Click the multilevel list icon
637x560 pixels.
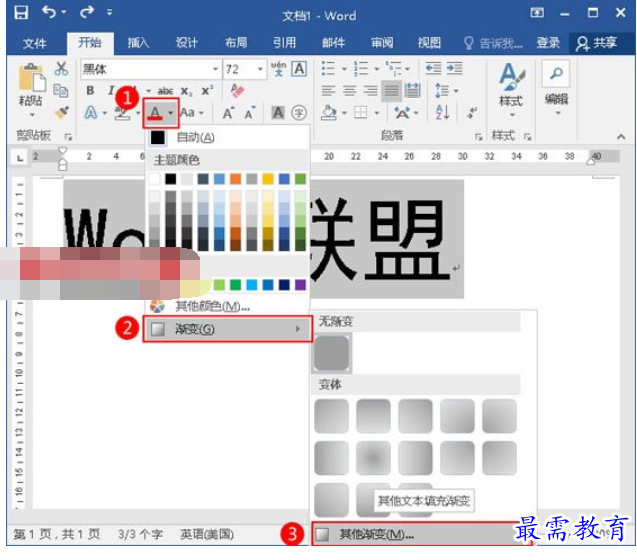tap(393, 68)
